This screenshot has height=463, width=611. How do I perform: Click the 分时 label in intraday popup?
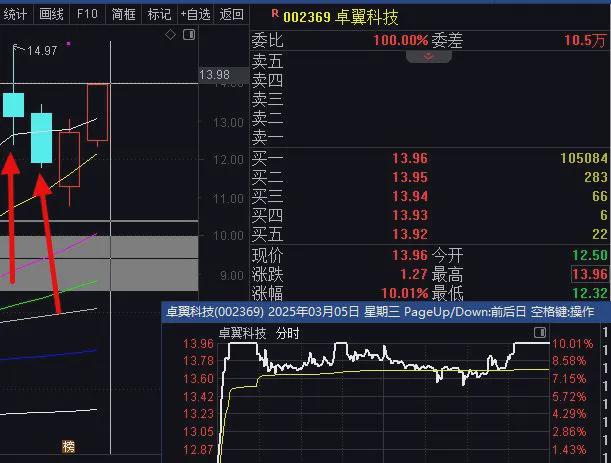pyautogui.click(x=288, y=334)
